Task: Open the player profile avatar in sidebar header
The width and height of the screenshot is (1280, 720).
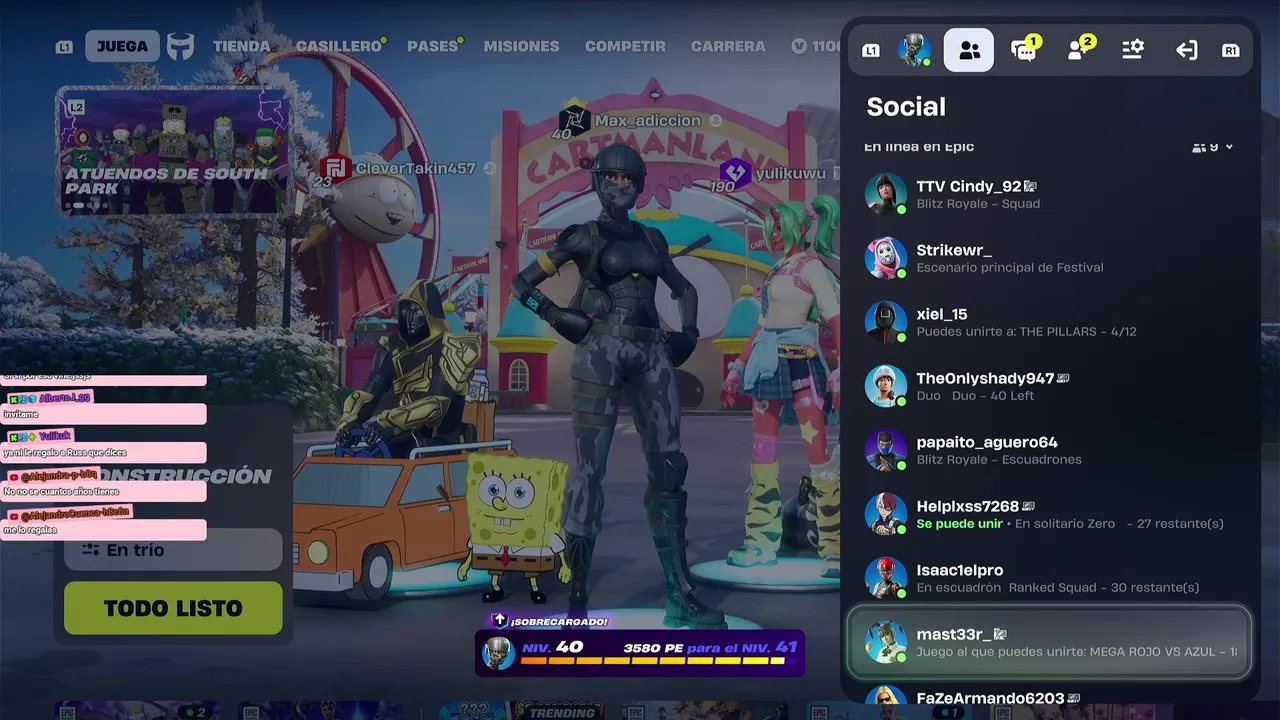Action: pyautogui.click(x=915, y=50)
